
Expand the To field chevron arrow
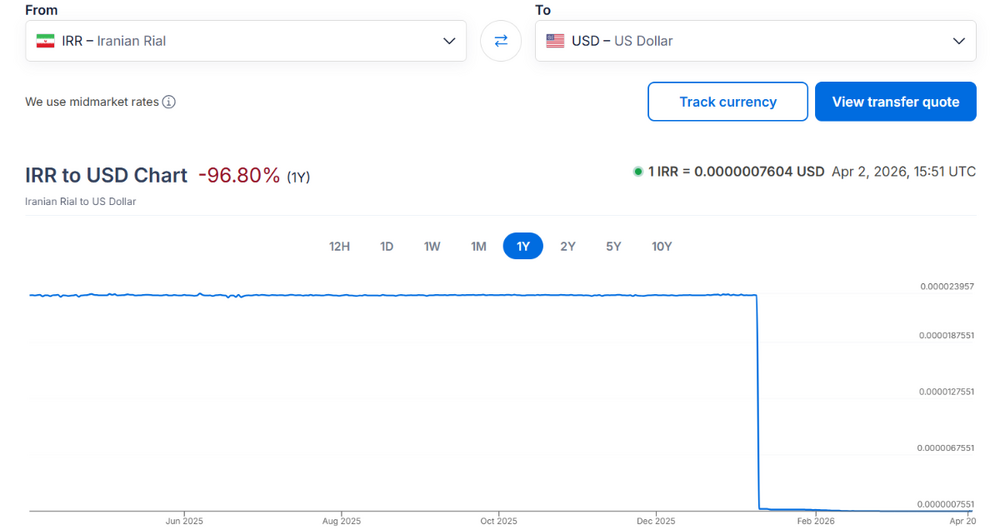pos(959,41)
